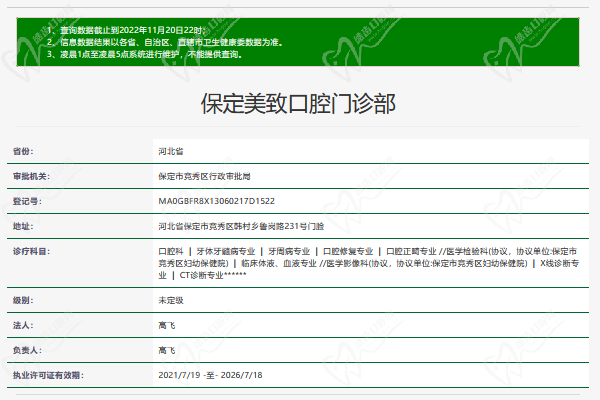Click the address 韩村乡鲁岗路231号门脸
The image size is (600, 400).
point(241,226)
